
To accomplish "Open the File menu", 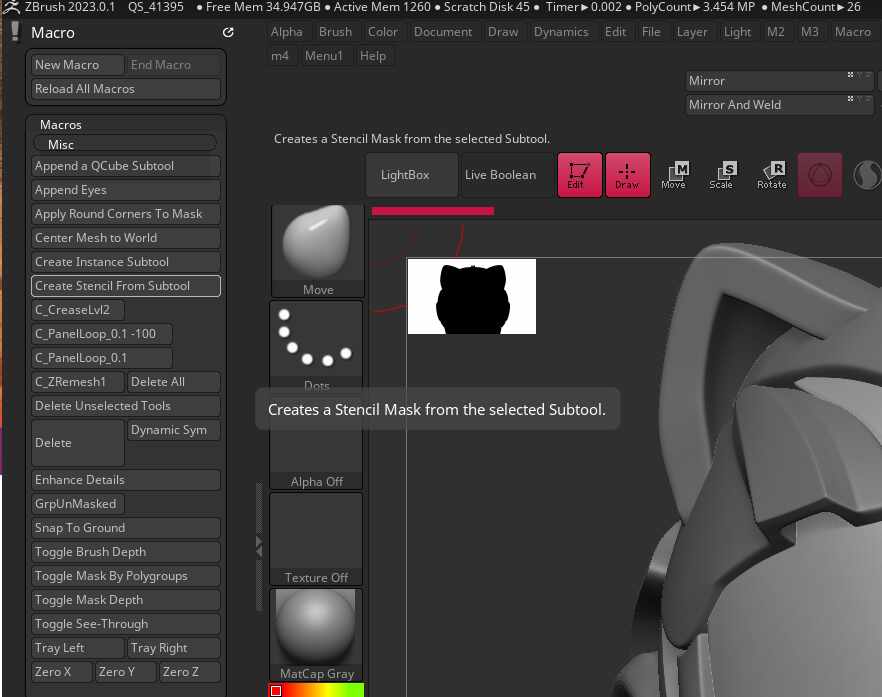I will [651, 32].
